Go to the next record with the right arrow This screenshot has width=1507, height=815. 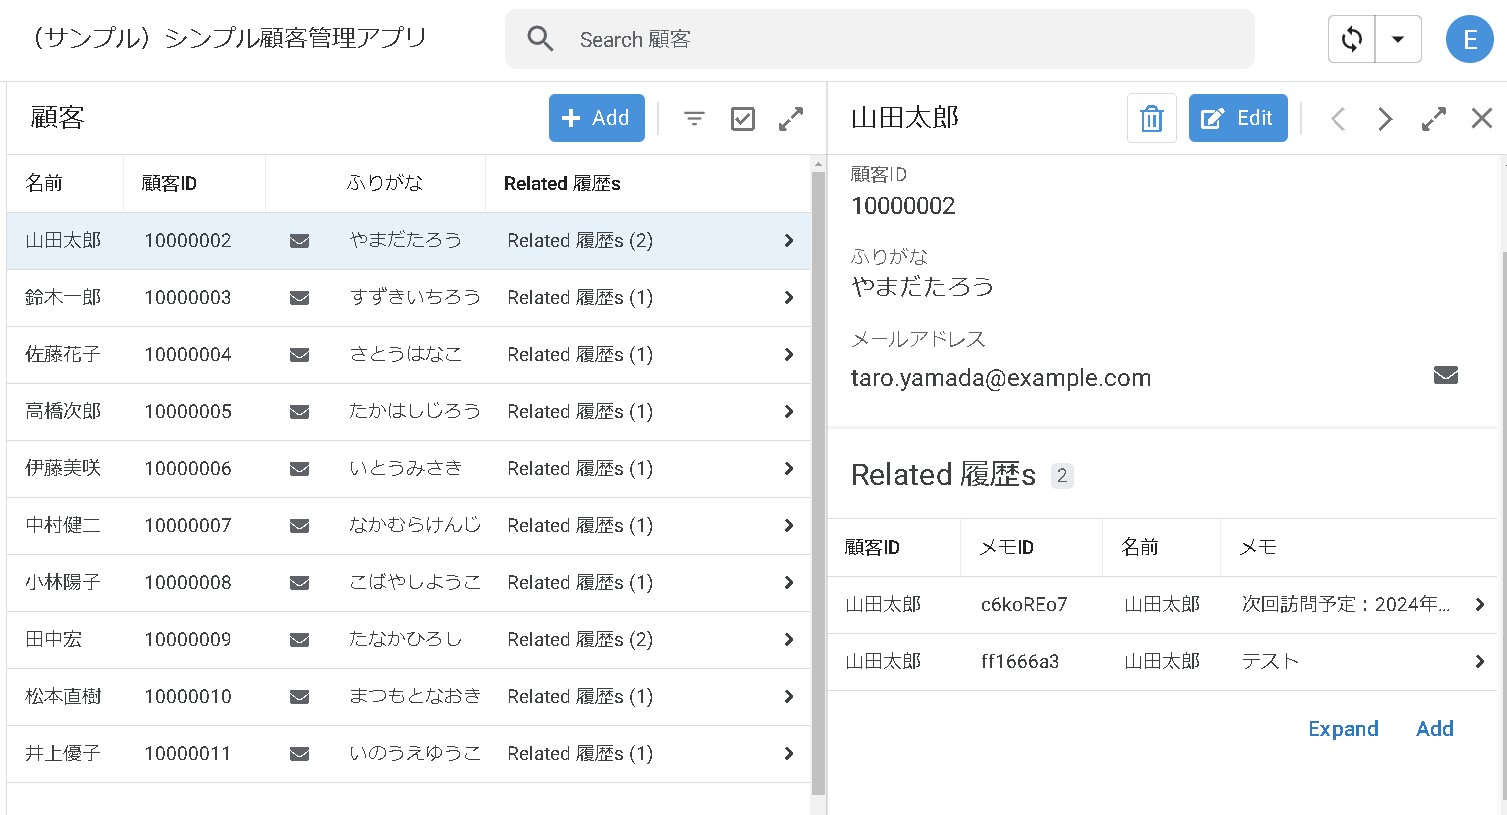click(1385, 117)
